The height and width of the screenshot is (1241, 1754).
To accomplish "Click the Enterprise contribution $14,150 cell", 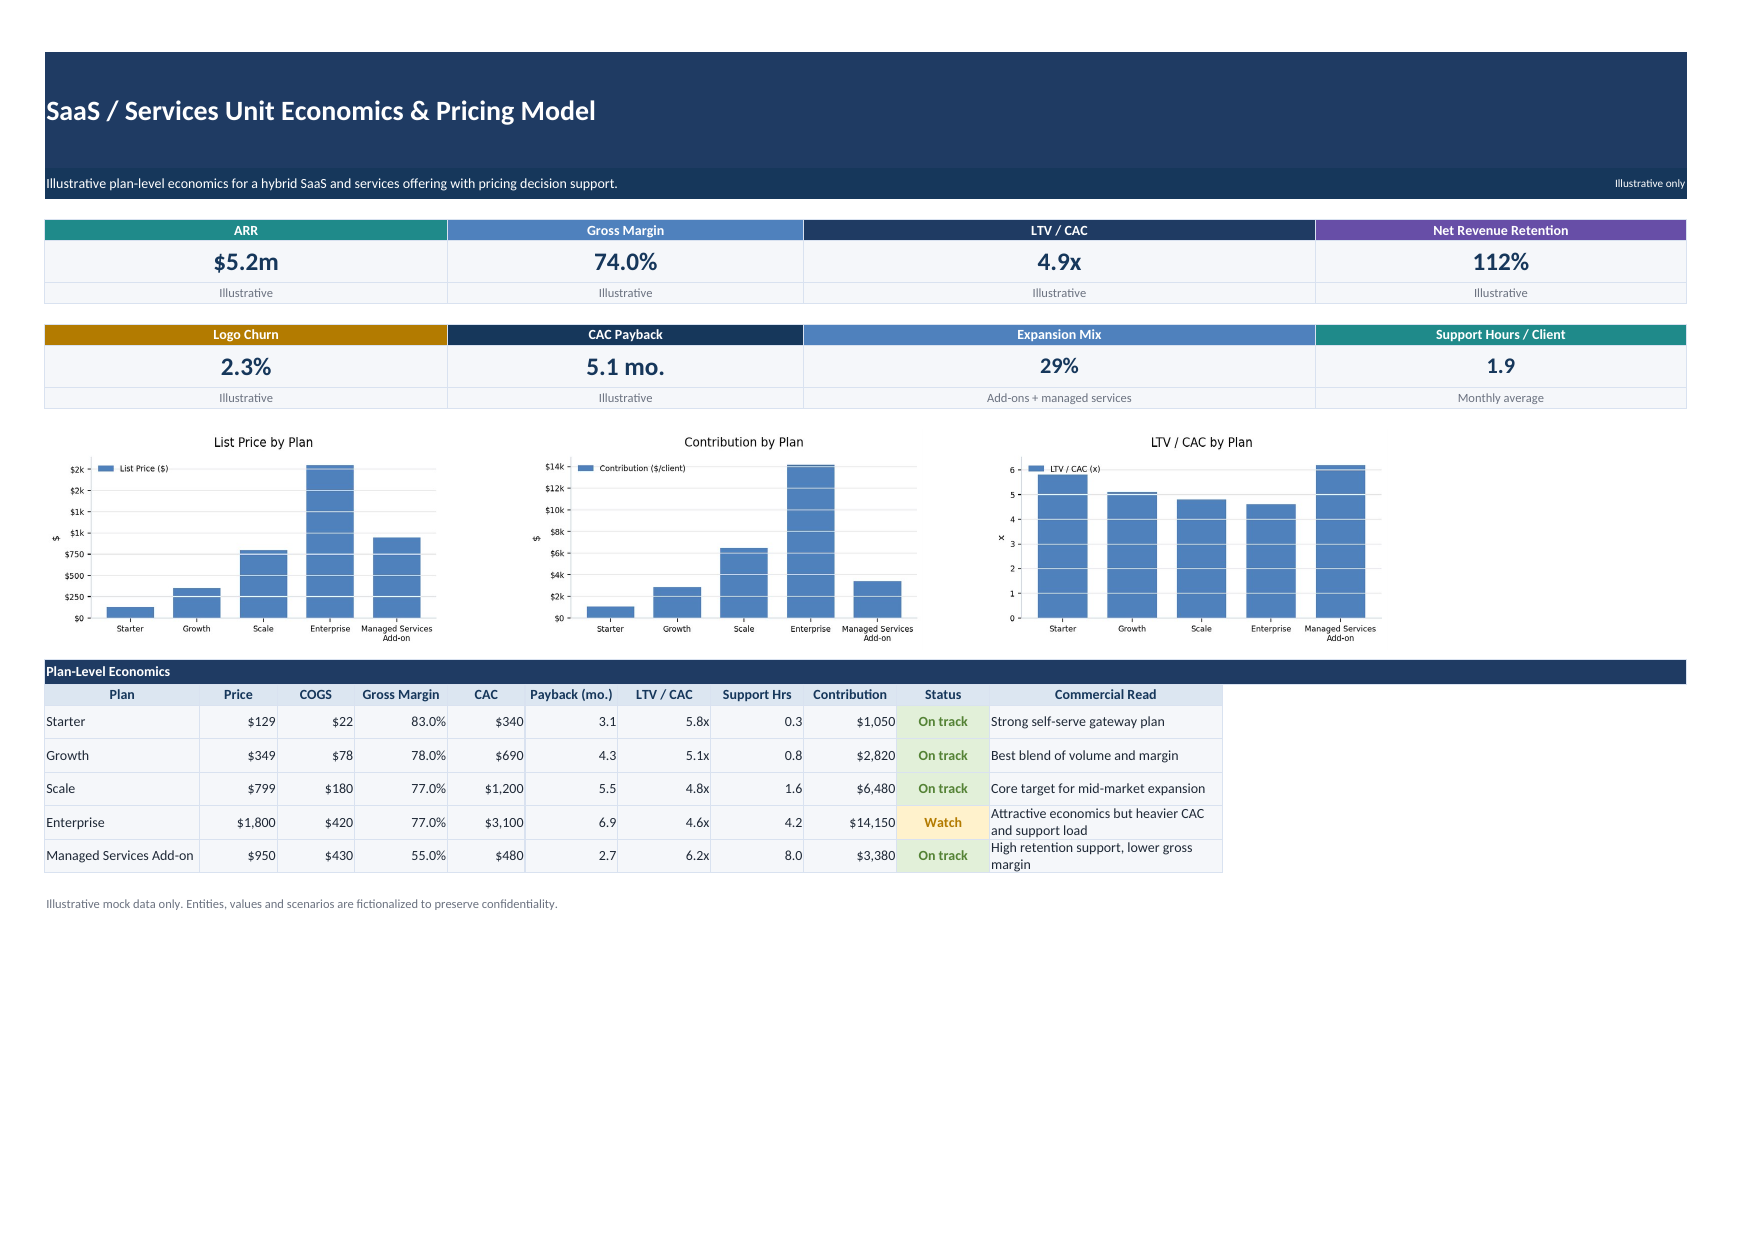I will [850, 823].
